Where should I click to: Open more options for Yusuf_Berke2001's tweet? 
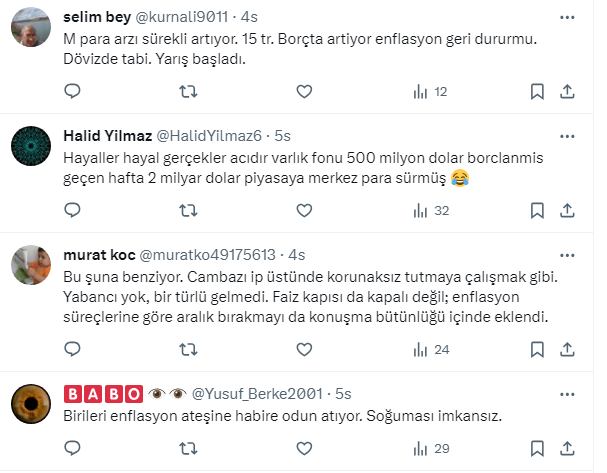[567, 392]
